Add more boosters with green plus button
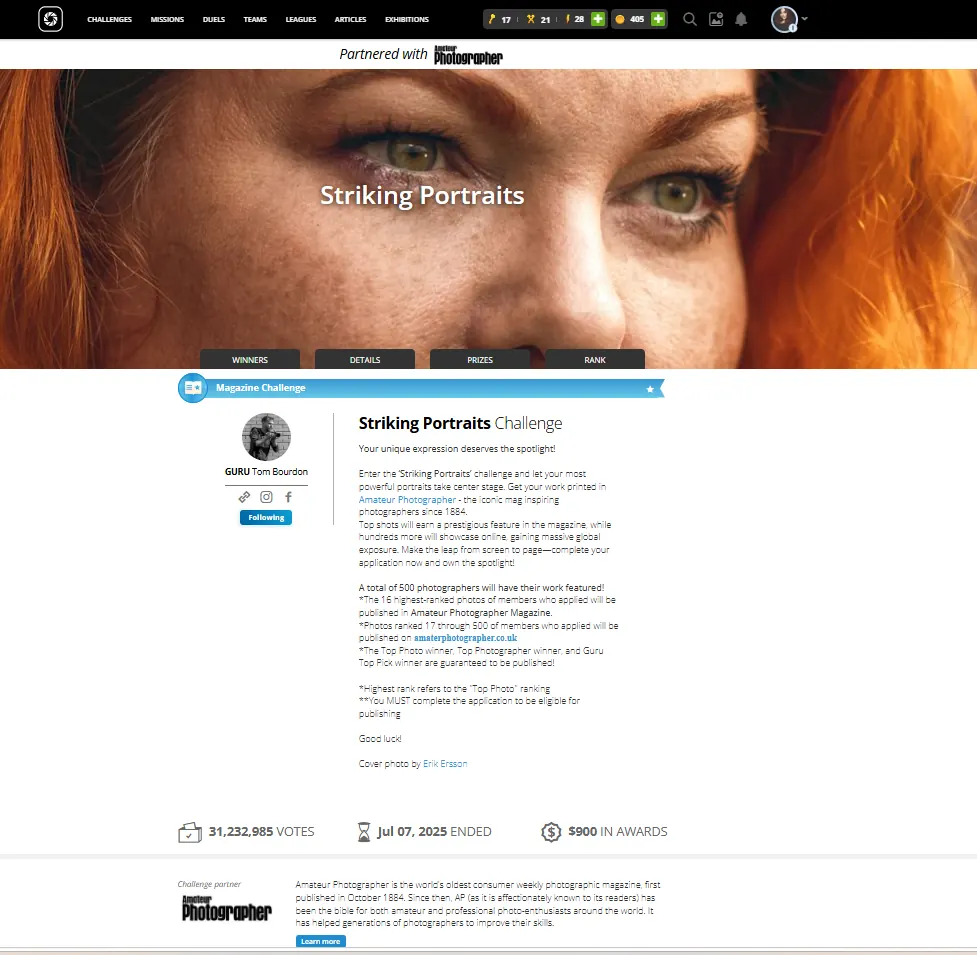The width and height of the screenshot is (977, 955). point(598,19)
